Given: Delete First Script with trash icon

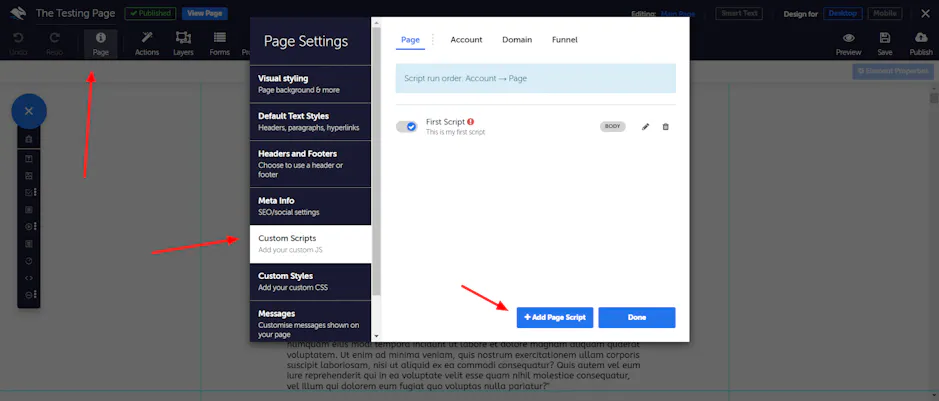Looking at the screenshot, I should tap(665, 127).
